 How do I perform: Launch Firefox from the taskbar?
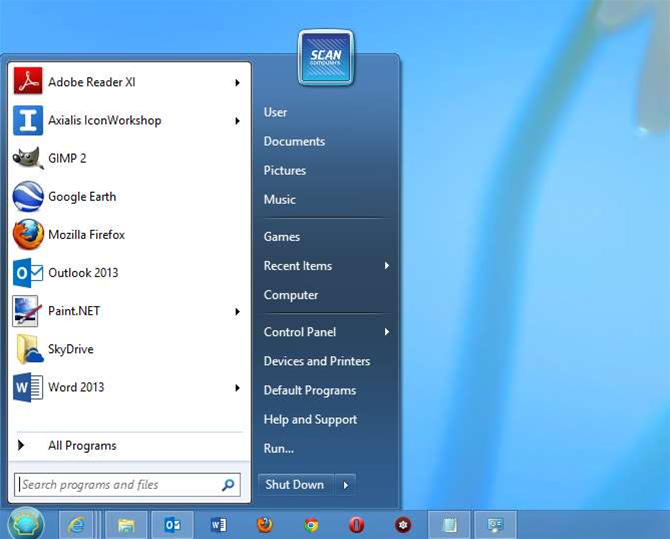pyautogui.click(x=265, y=524)
